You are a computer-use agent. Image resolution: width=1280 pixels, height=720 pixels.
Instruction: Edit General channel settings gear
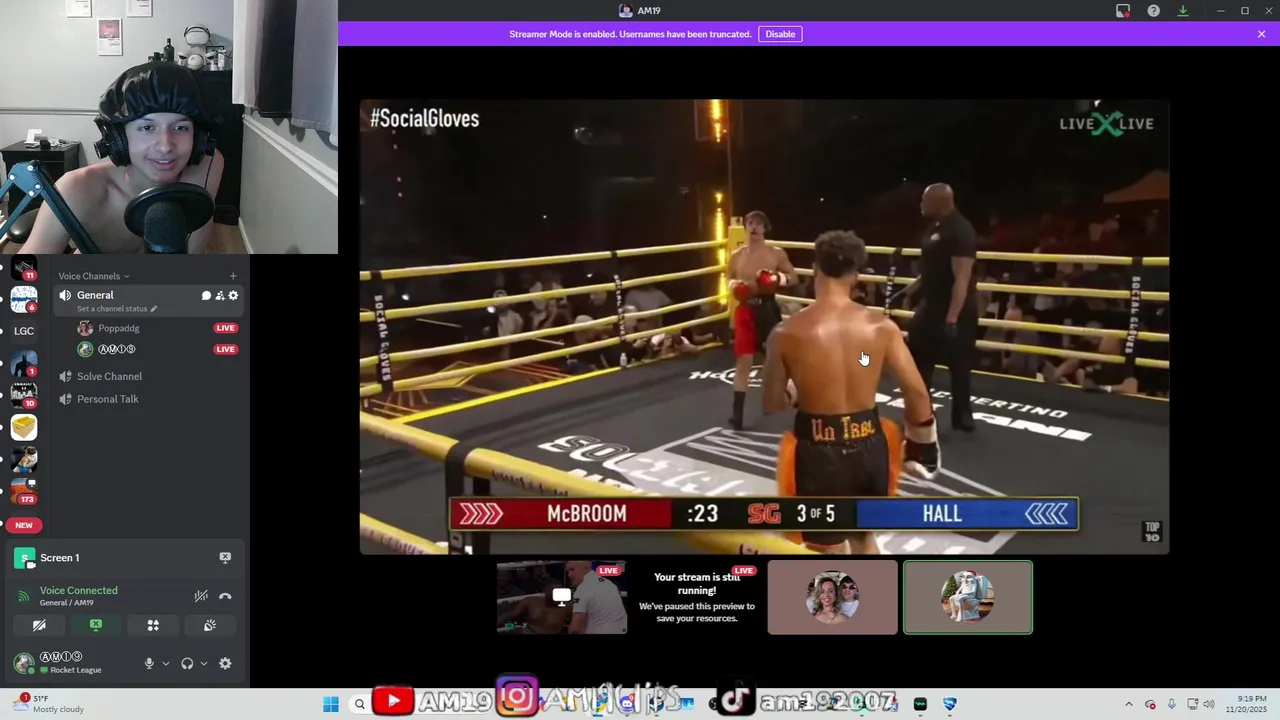click(233, 295)
